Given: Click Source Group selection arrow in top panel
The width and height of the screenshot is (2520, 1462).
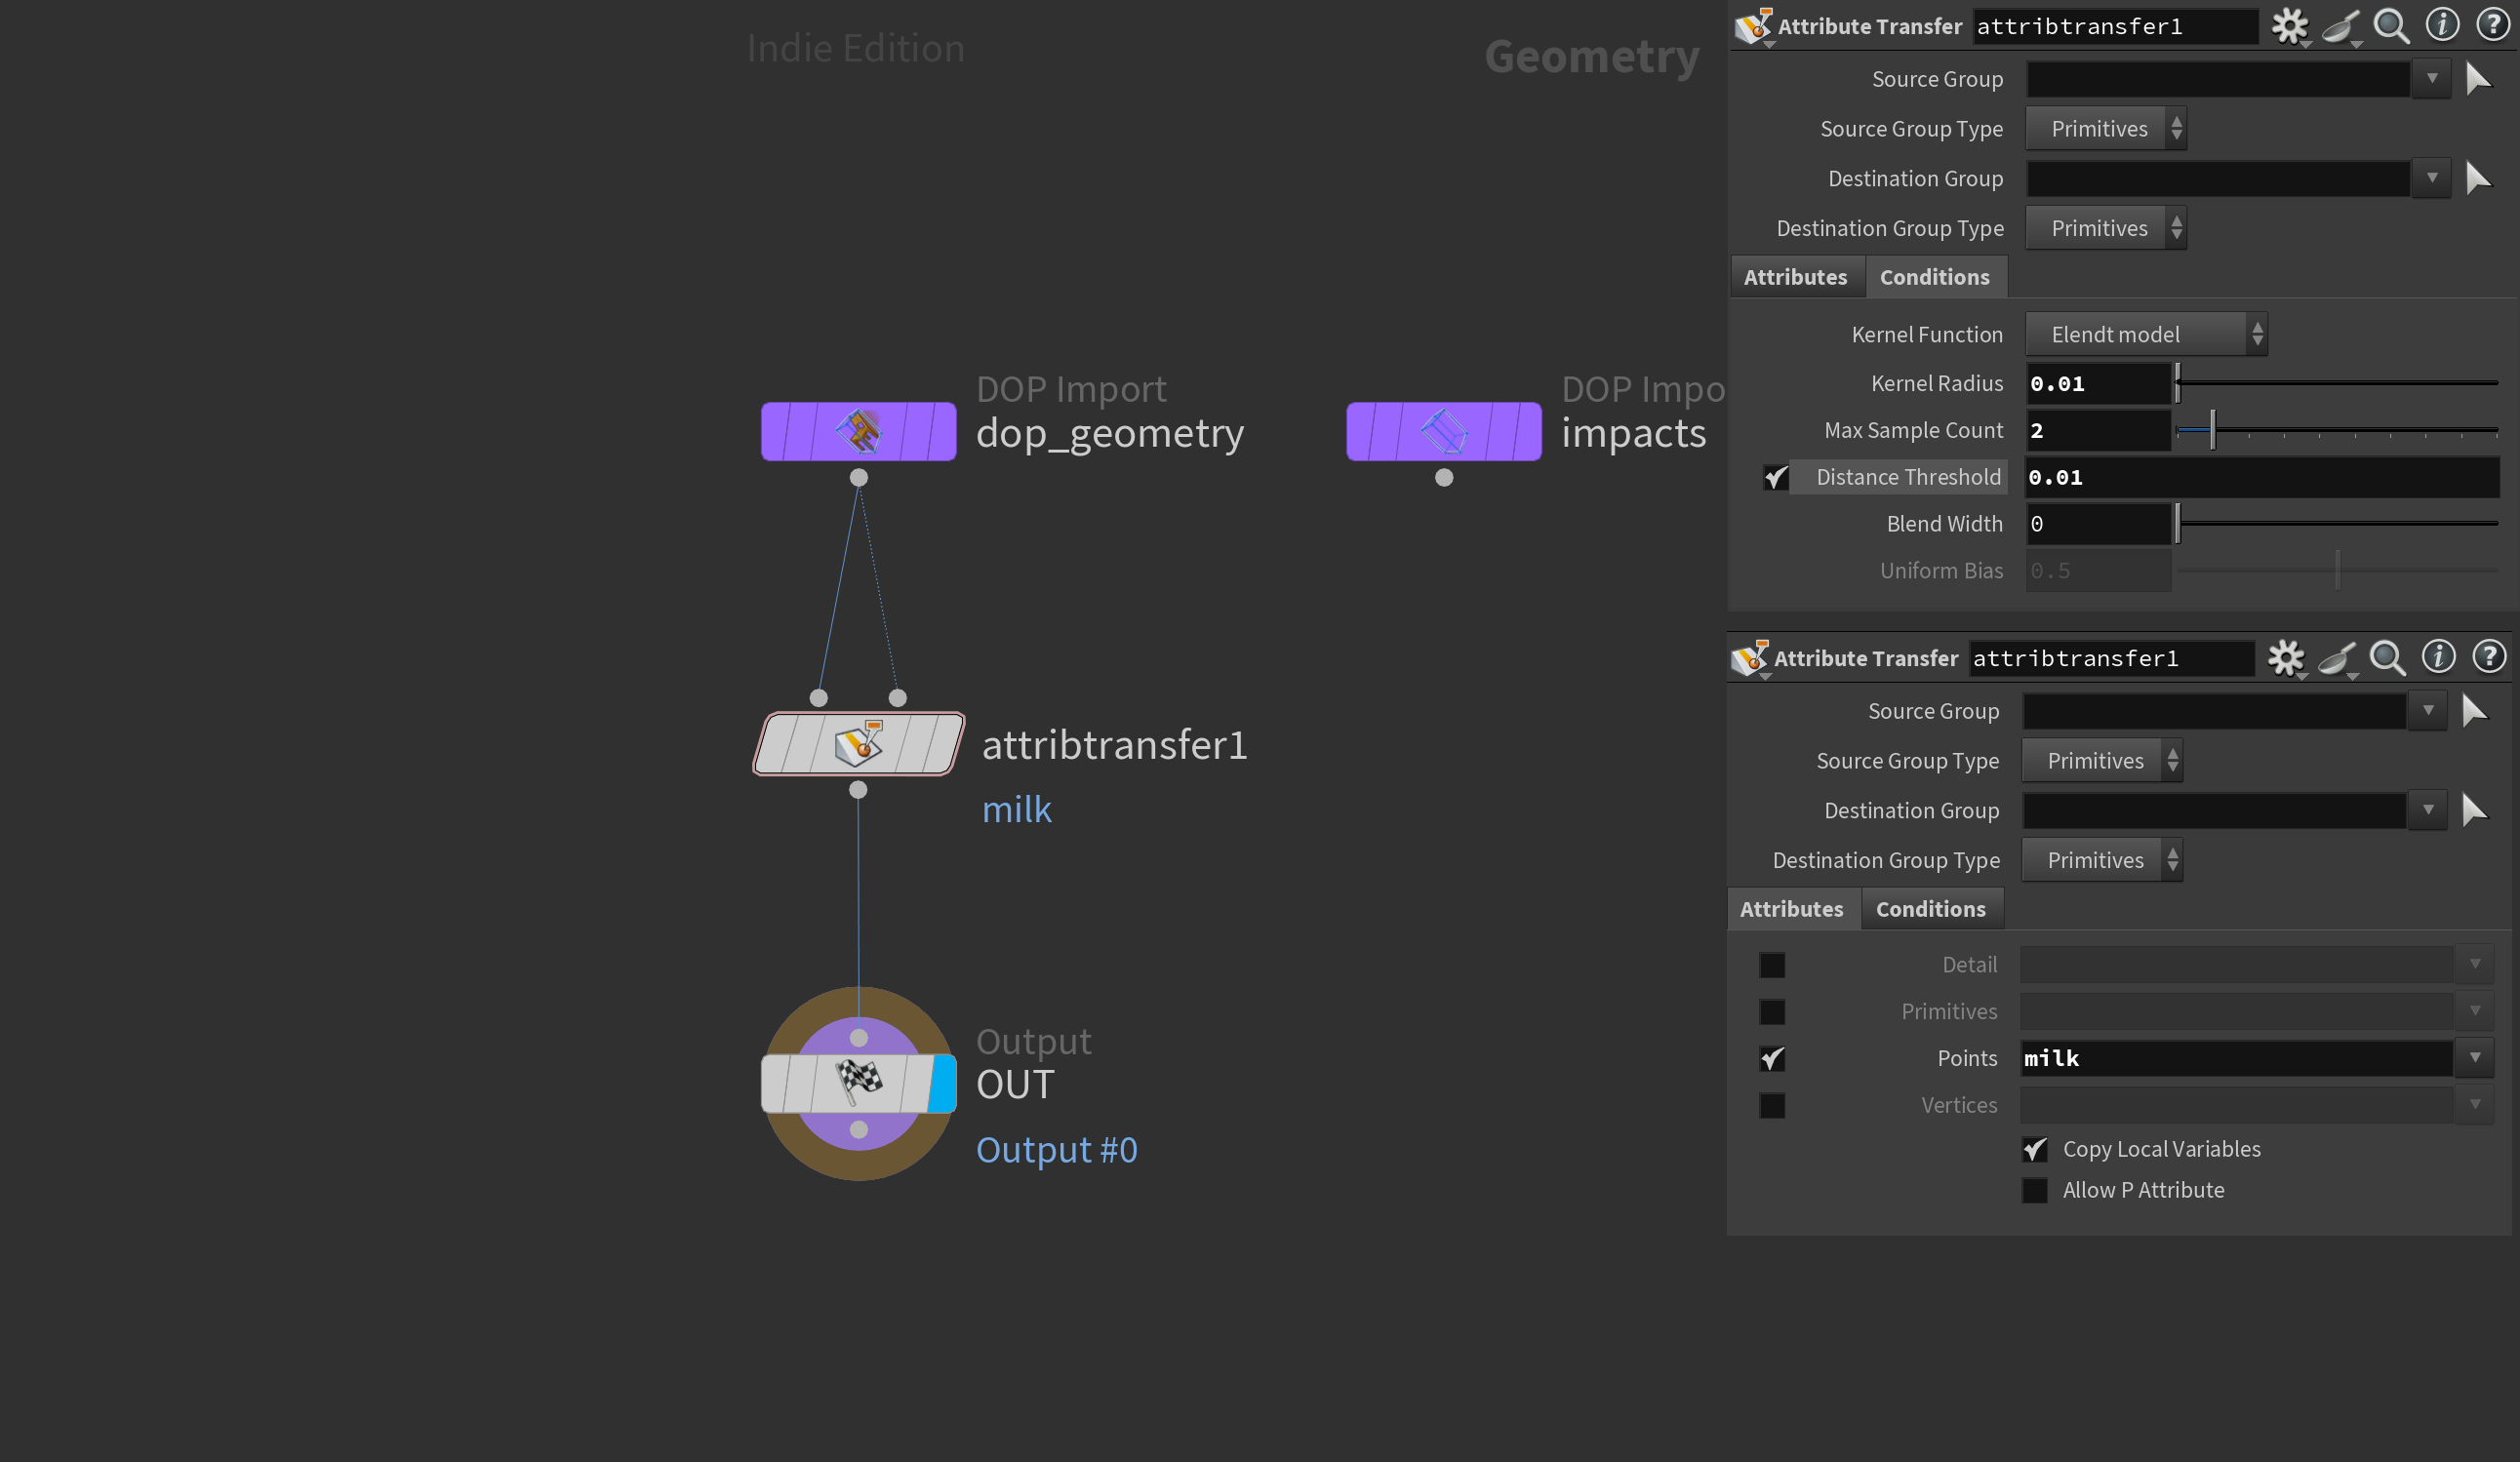Looking at the screenshot, I should point(2477,79).
